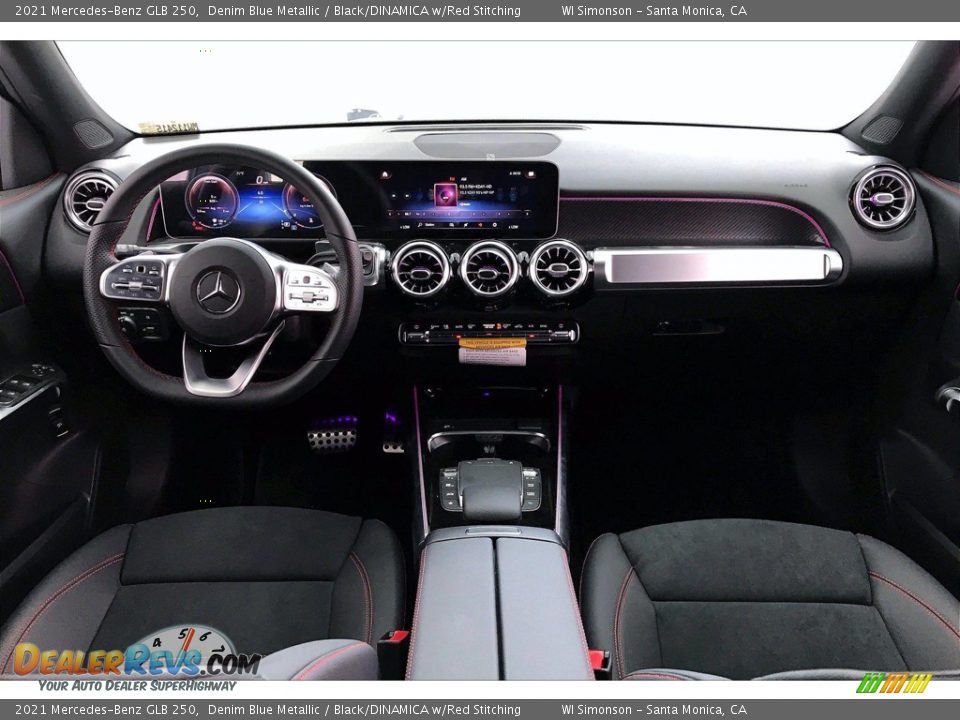Click the driver-side round air vent
This screenshot has width=960, height=720.
(91, 200)
